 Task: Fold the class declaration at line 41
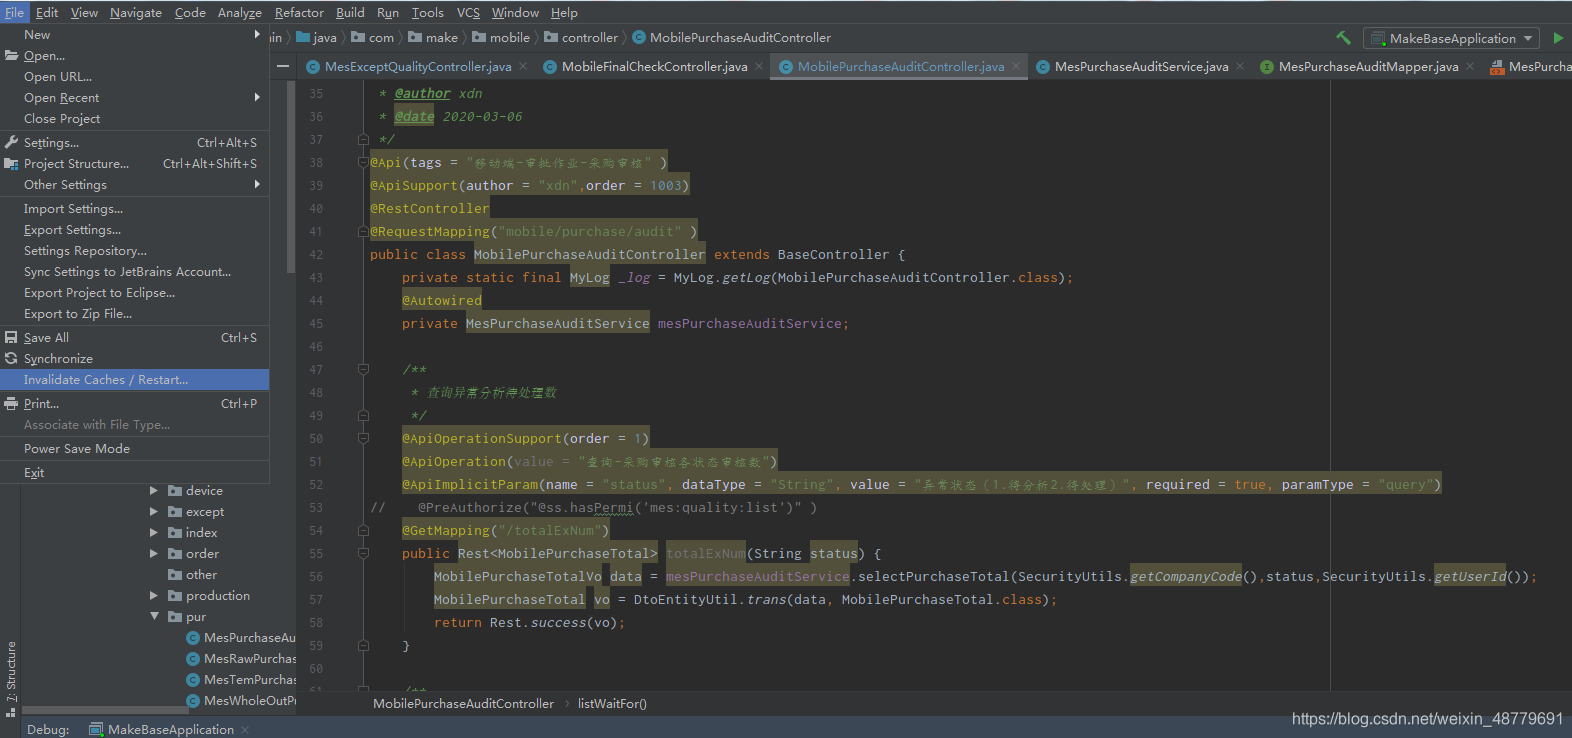363,232
